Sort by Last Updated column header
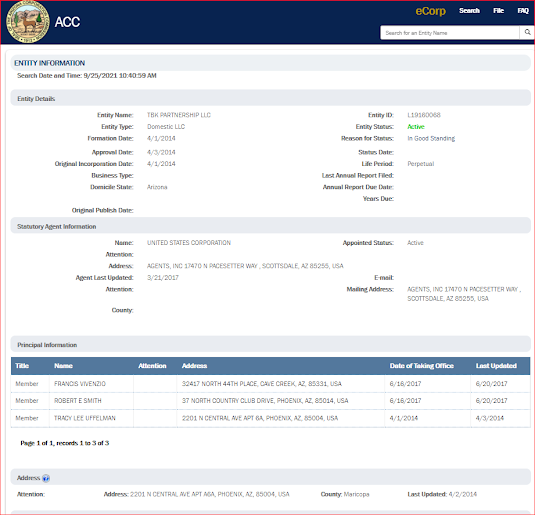 (x=496, y=366)
